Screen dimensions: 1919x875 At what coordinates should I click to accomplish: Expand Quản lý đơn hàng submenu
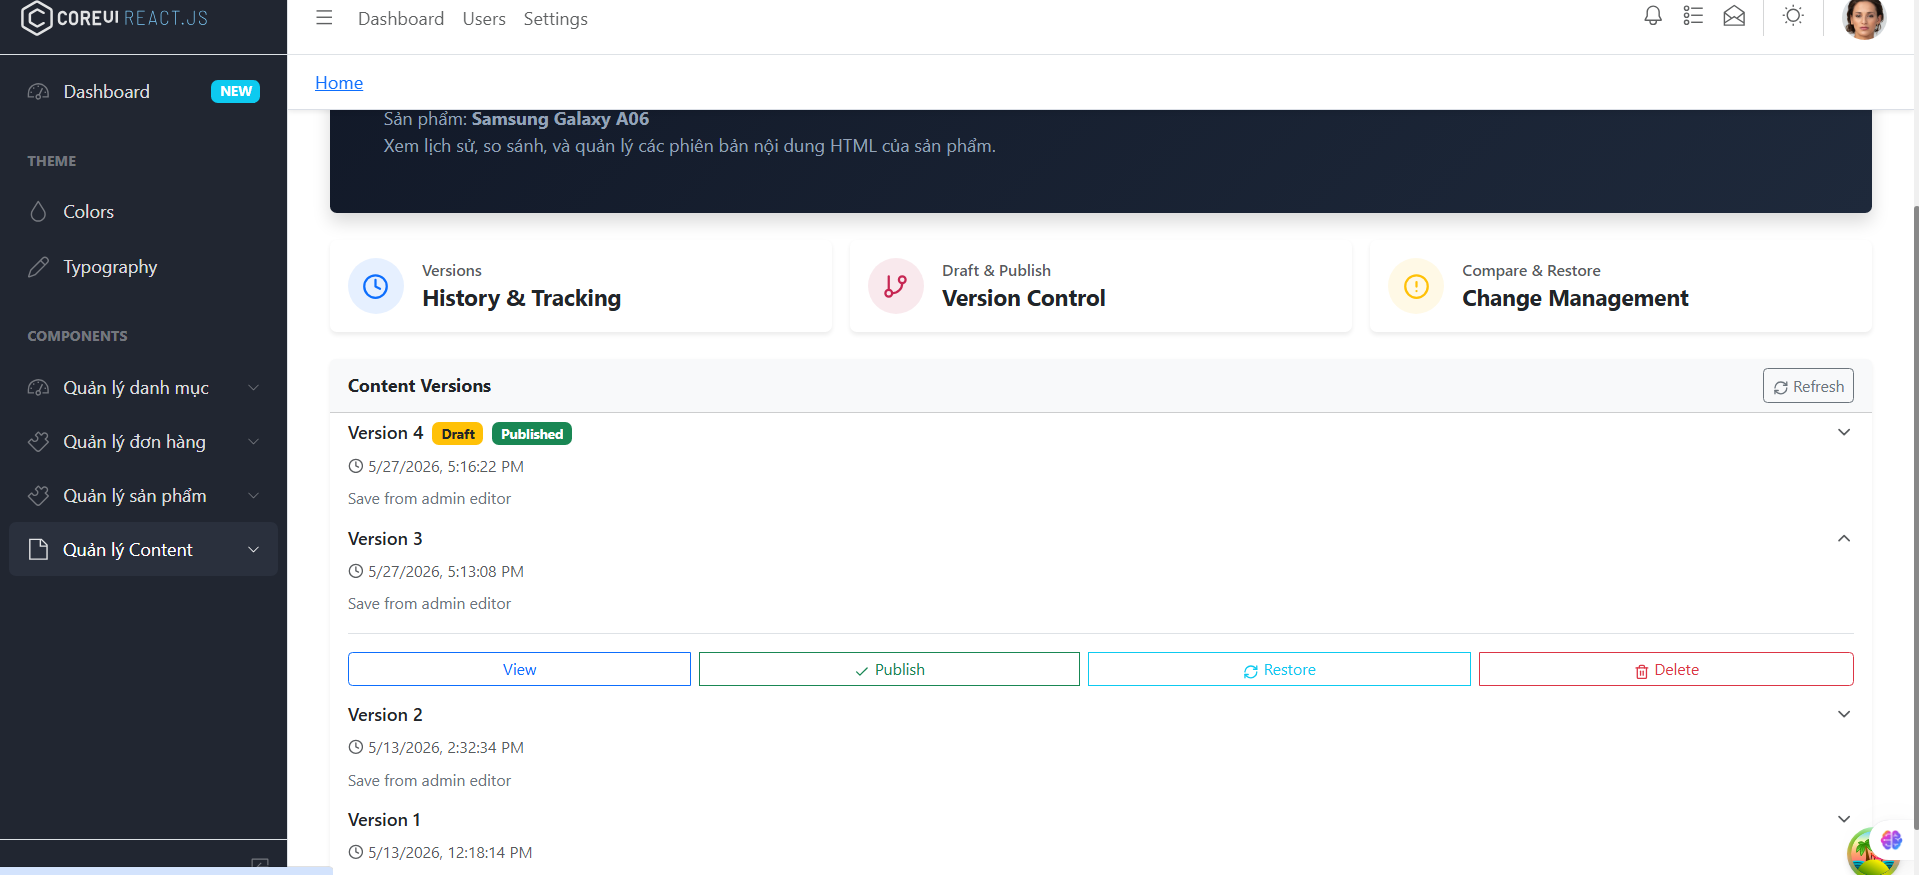click(254, 442)
